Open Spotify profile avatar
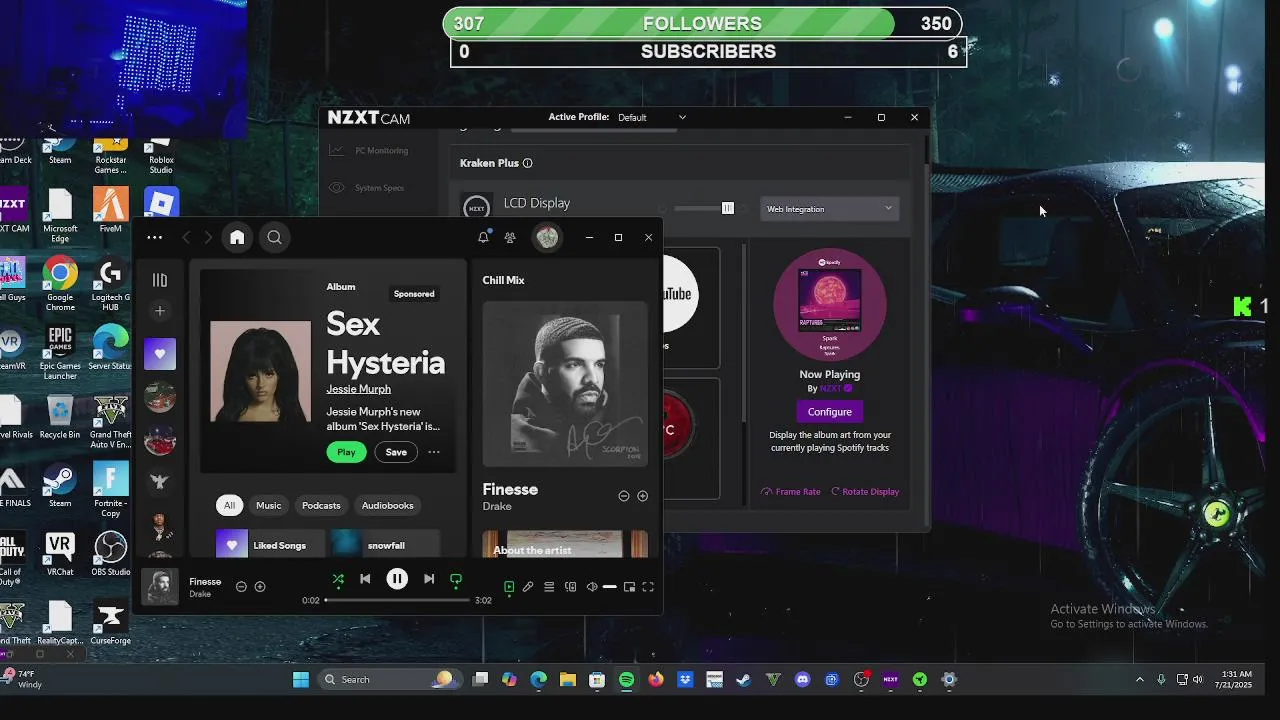Viewport: 1280px width, 720px height. pyautogui.click(x=547, y=237)
